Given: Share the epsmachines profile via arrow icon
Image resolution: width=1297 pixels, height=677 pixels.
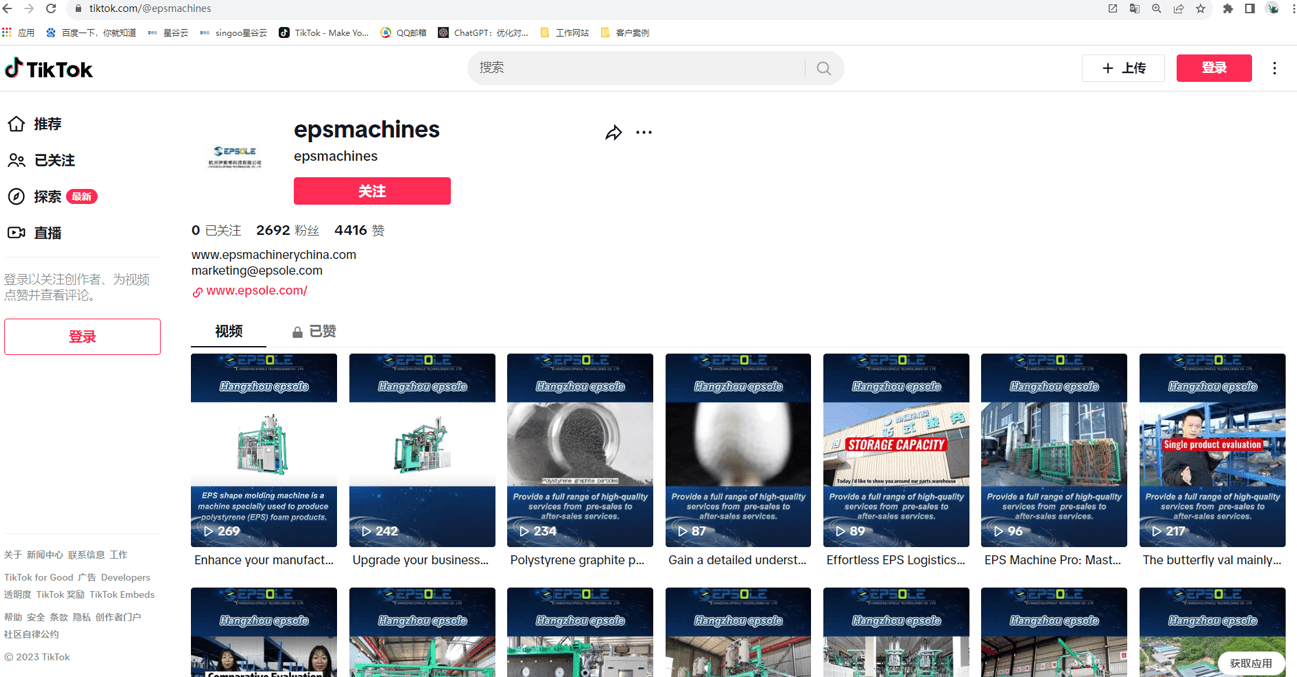Looking at the screenshot, I should coord(613,133).
